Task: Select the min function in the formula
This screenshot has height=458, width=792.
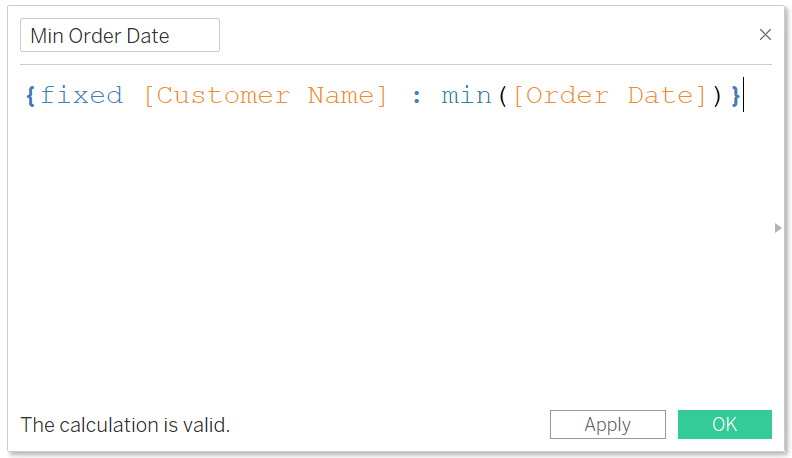Action: (466, 96)
